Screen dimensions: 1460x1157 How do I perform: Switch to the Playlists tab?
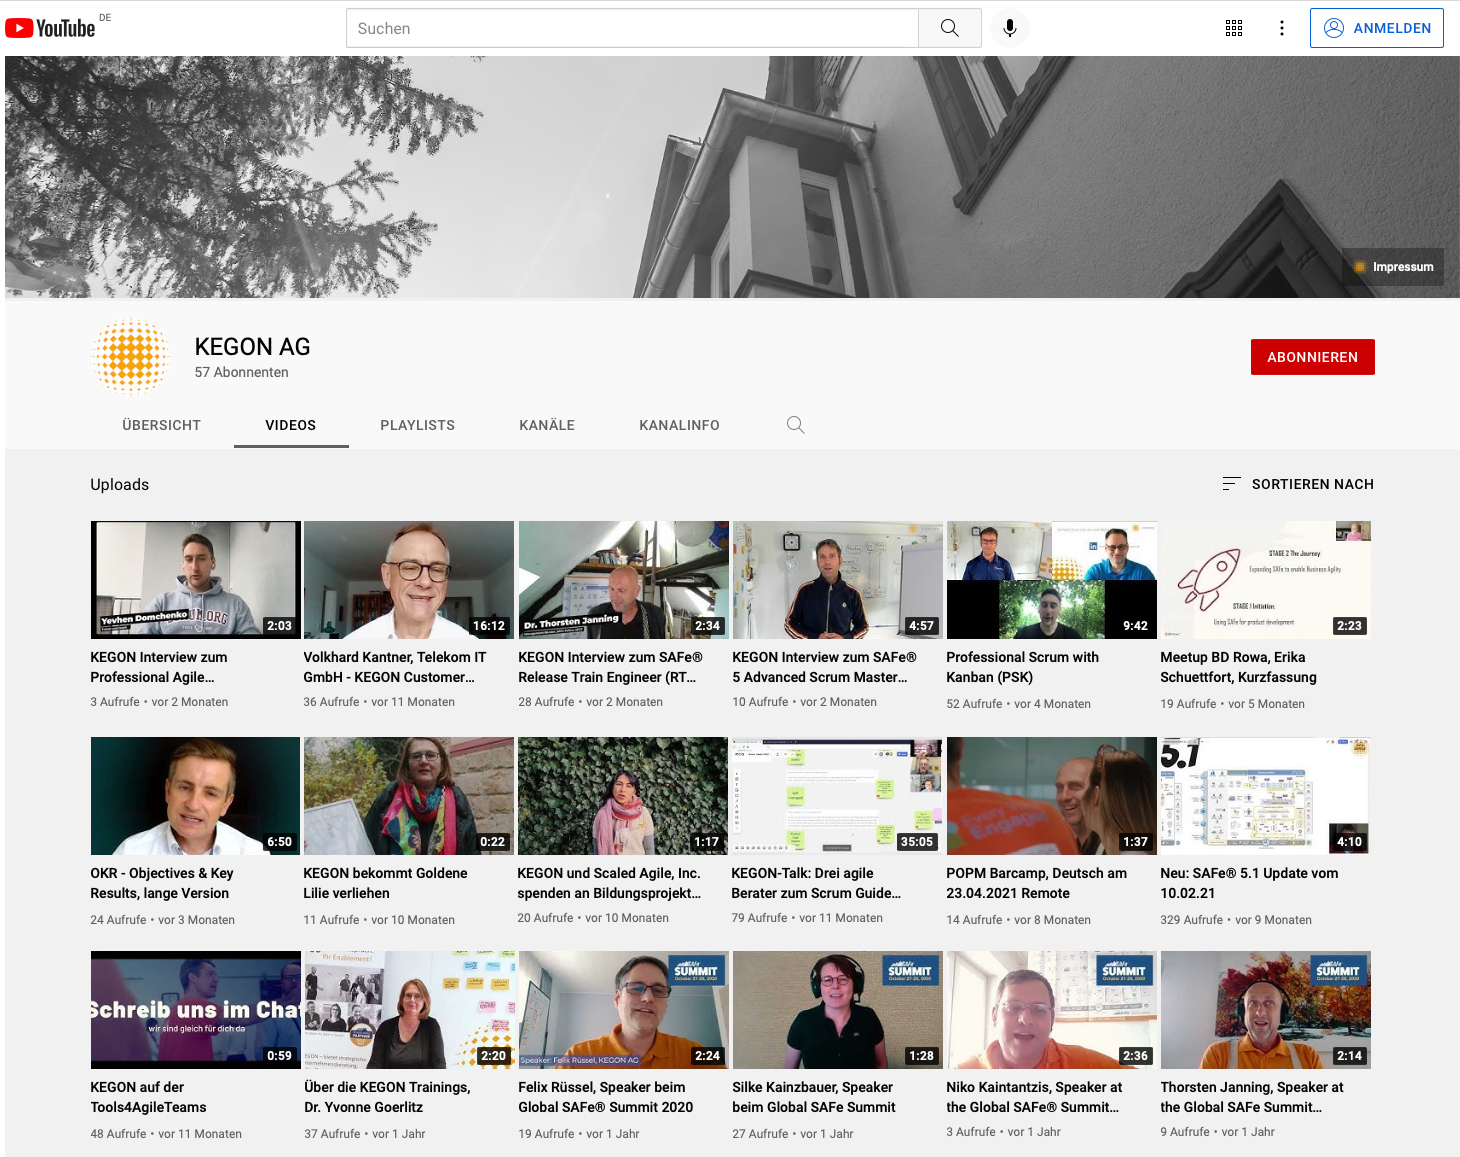[x=417, y=425]
